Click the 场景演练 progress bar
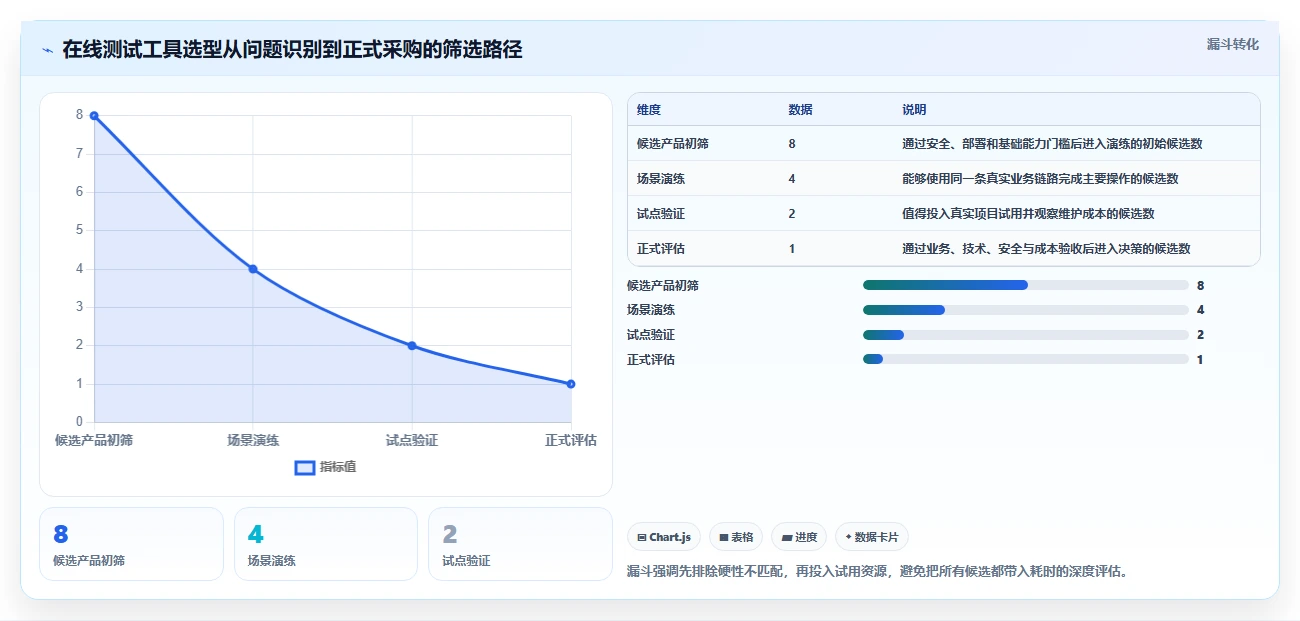 1025,310
